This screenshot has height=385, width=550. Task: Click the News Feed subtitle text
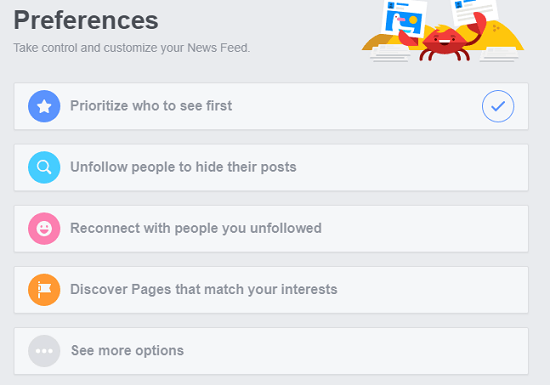(132, 48)
